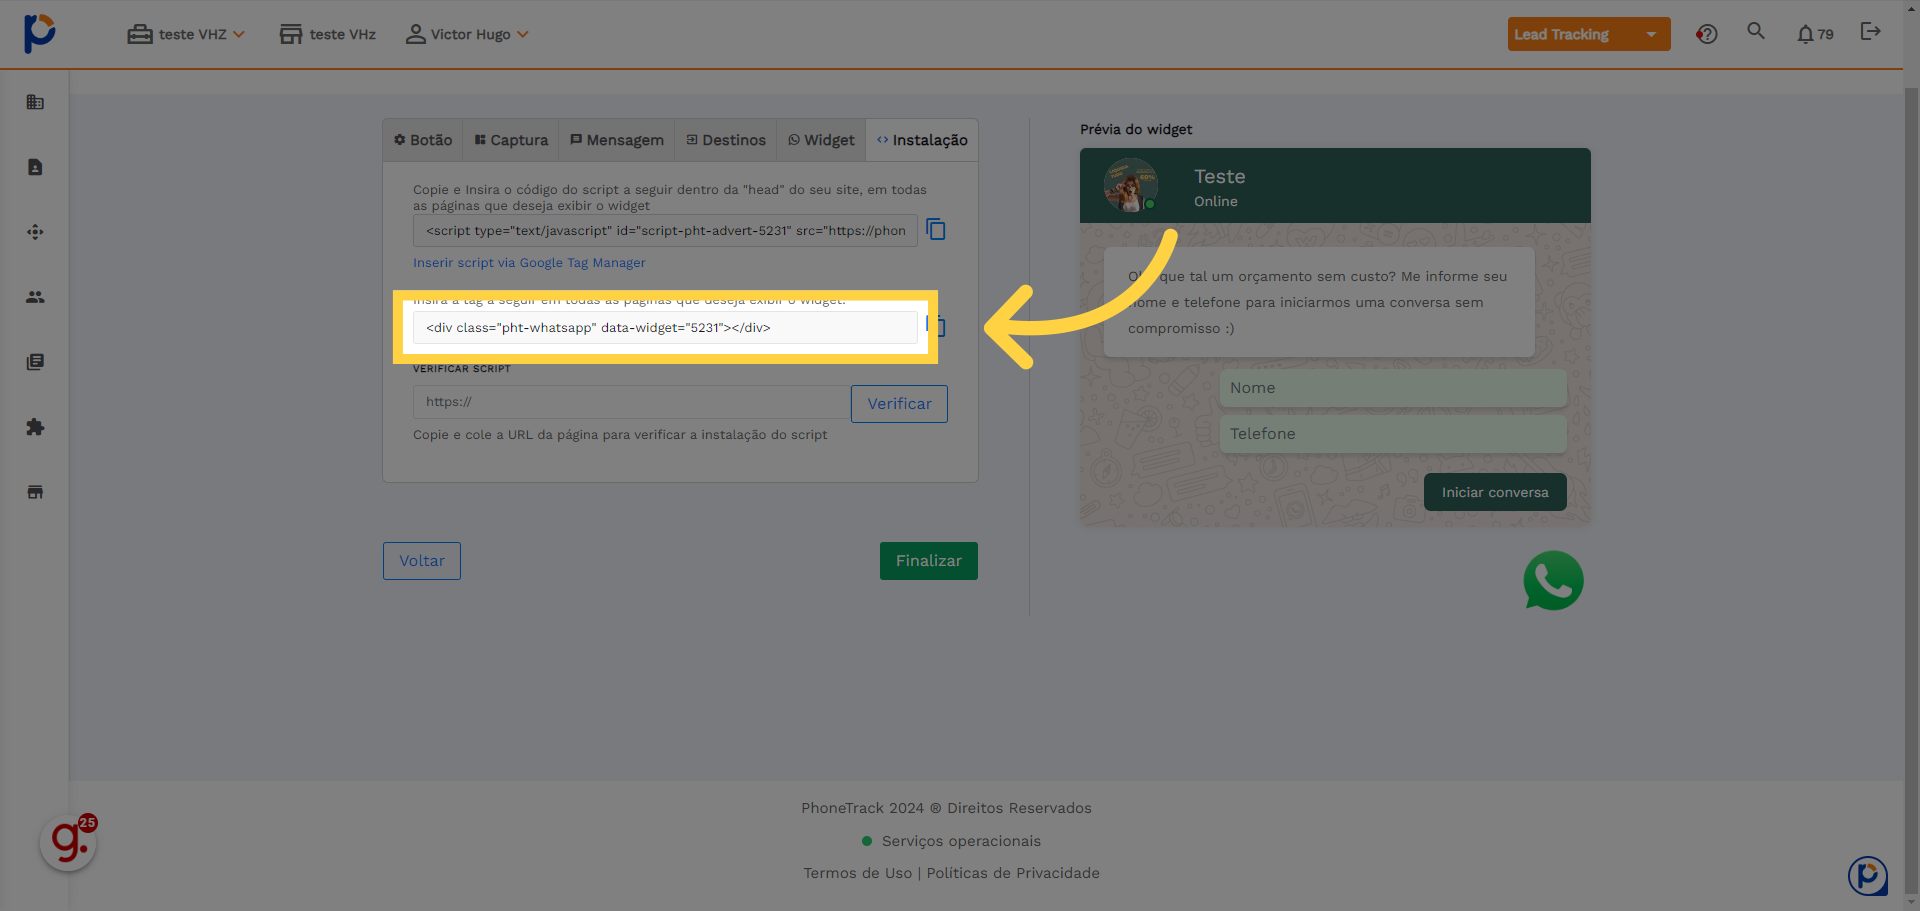
Task: Switch to the Captura tab
Action: [x=511, y=140]
